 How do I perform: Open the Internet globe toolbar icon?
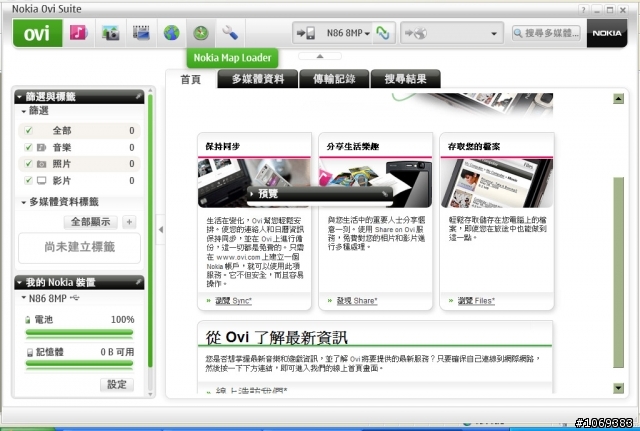(172, 33)
